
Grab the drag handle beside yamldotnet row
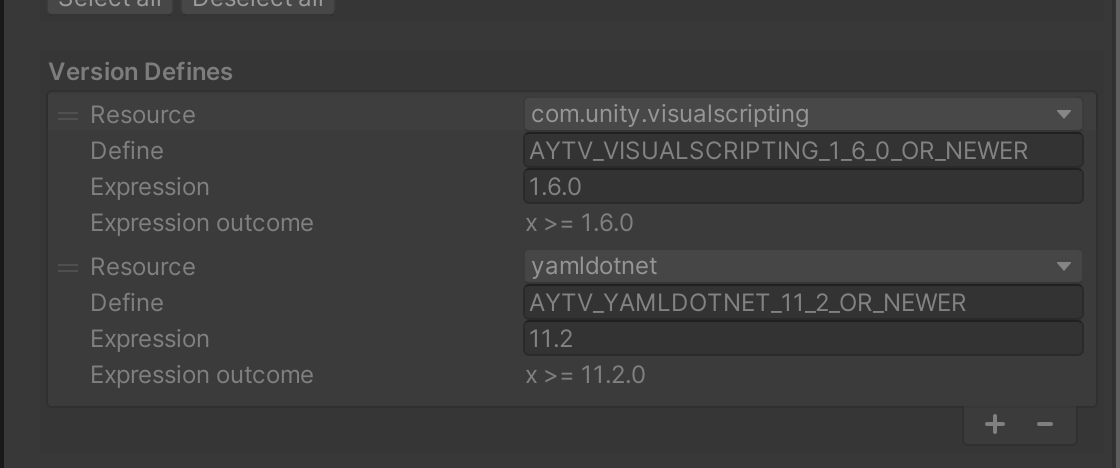coord(68,268)
